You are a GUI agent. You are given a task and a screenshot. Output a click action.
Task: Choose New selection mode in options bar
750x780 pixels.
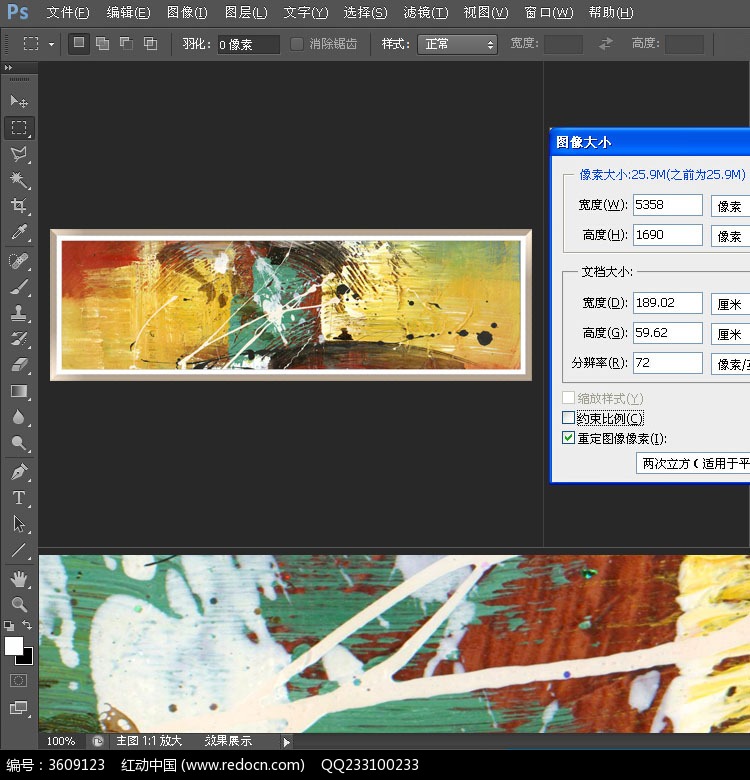[x=79, y=43]
